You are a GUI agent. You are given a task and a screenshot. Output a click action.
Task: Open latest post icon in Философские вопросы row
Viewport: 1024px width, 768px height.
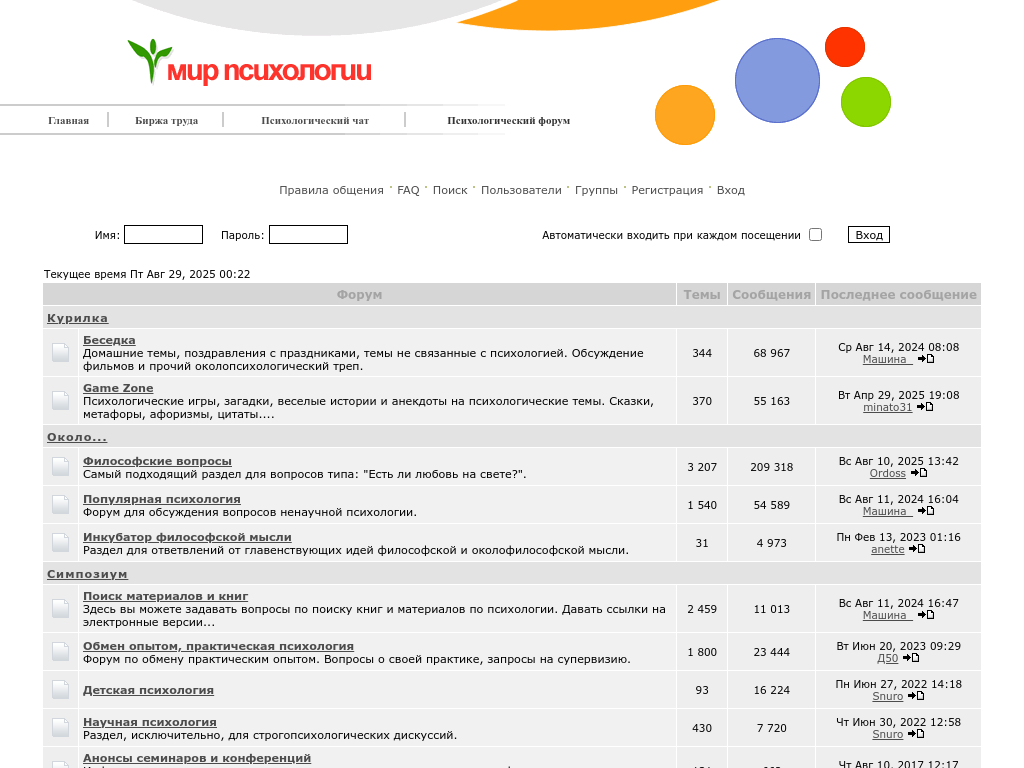[x=919, y=473]
